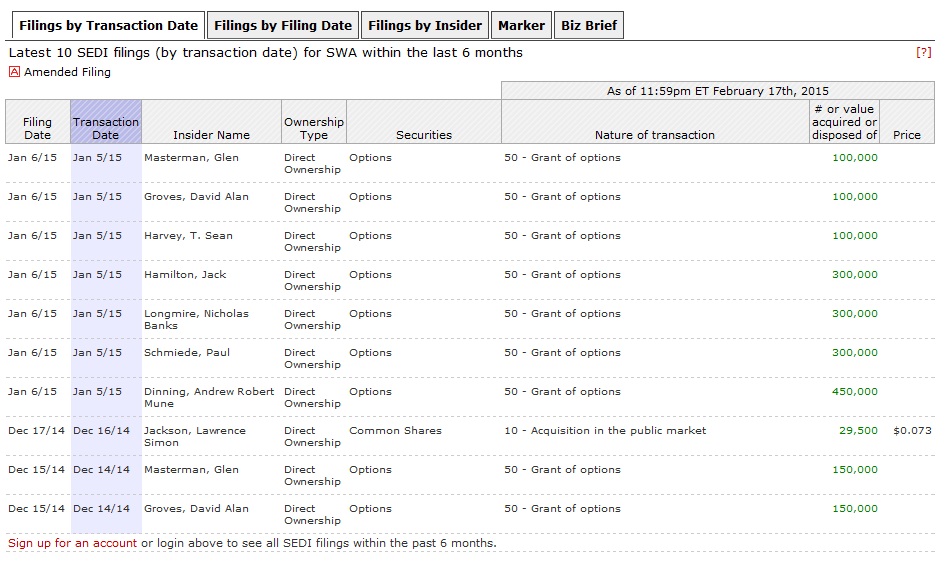Click insider name Dinning, Andrew Robert Mune
Viewport: 951px width, 563px height.
[208, 397]
